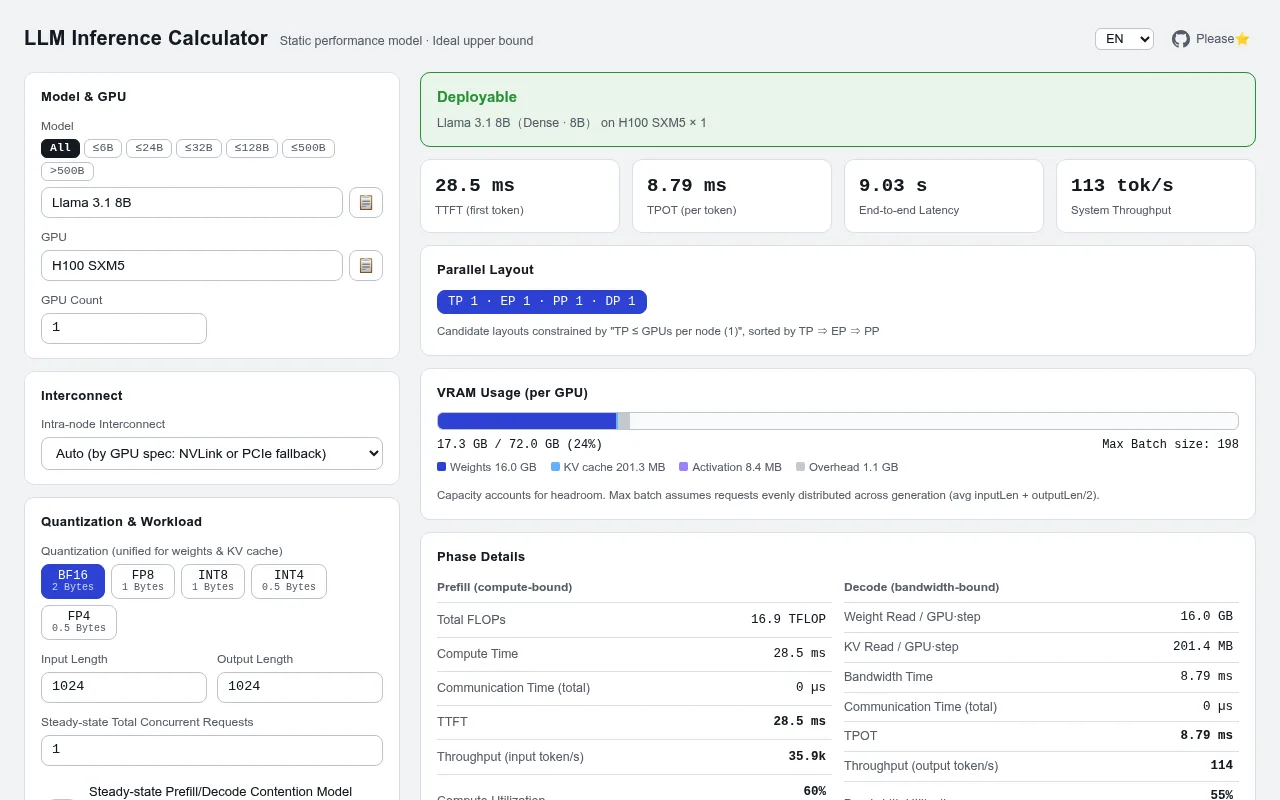This screenshot has height=800, width=1280.
Task: Click the End-to-end Latency metric card
Action: (x=944, y=196)
